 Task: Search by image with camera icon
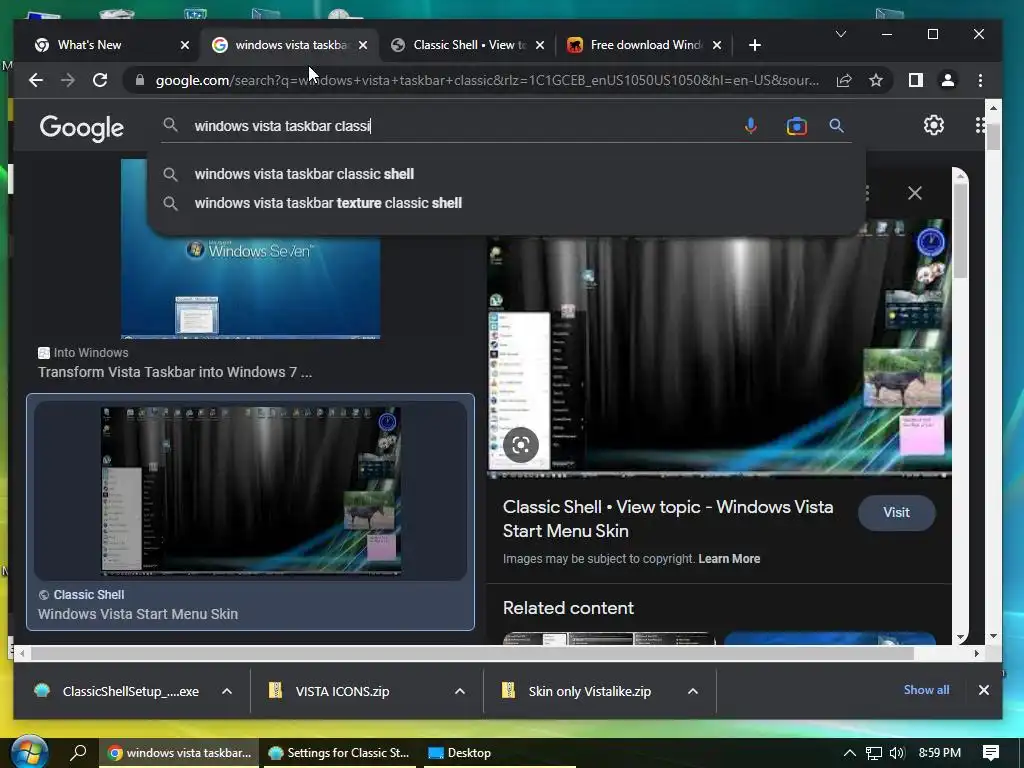[x=796, y=125]
